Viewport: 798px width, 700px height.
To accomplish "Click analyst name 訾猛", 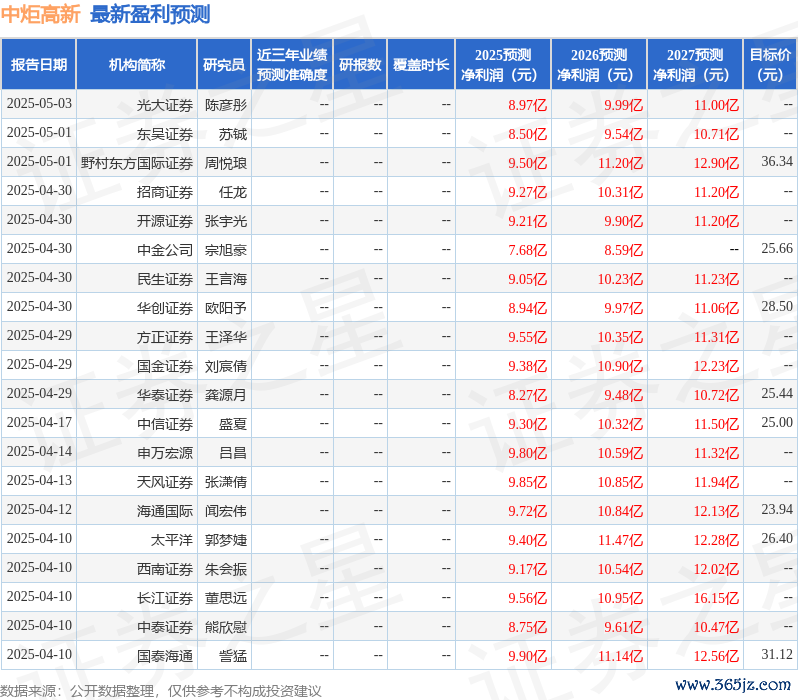I will [233, 656].
